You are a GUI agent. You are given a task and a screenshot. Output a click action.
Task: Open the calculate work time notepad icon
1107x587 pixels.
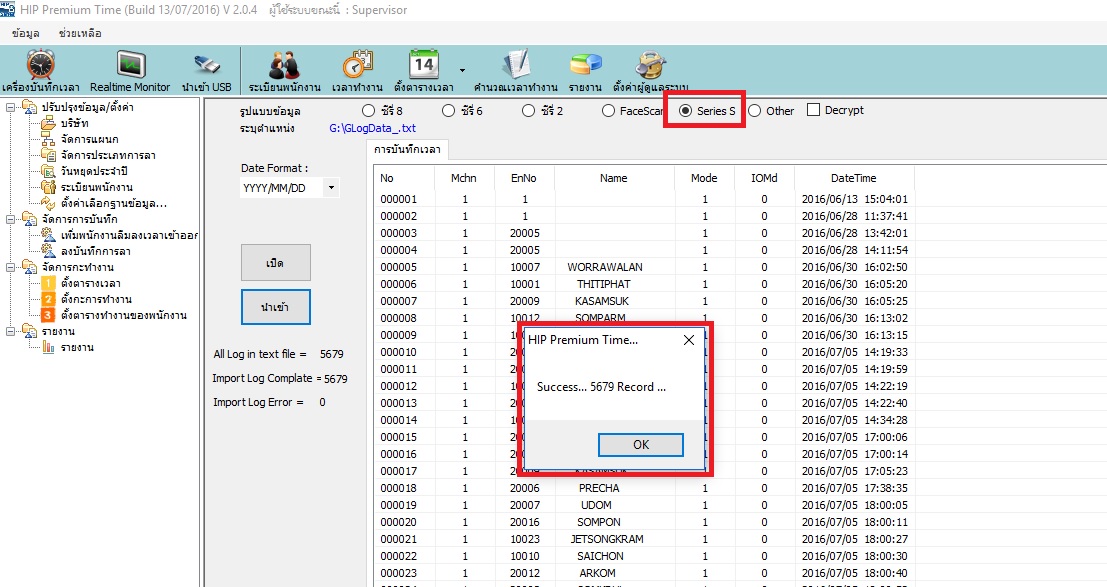click(x=515, y=71)
